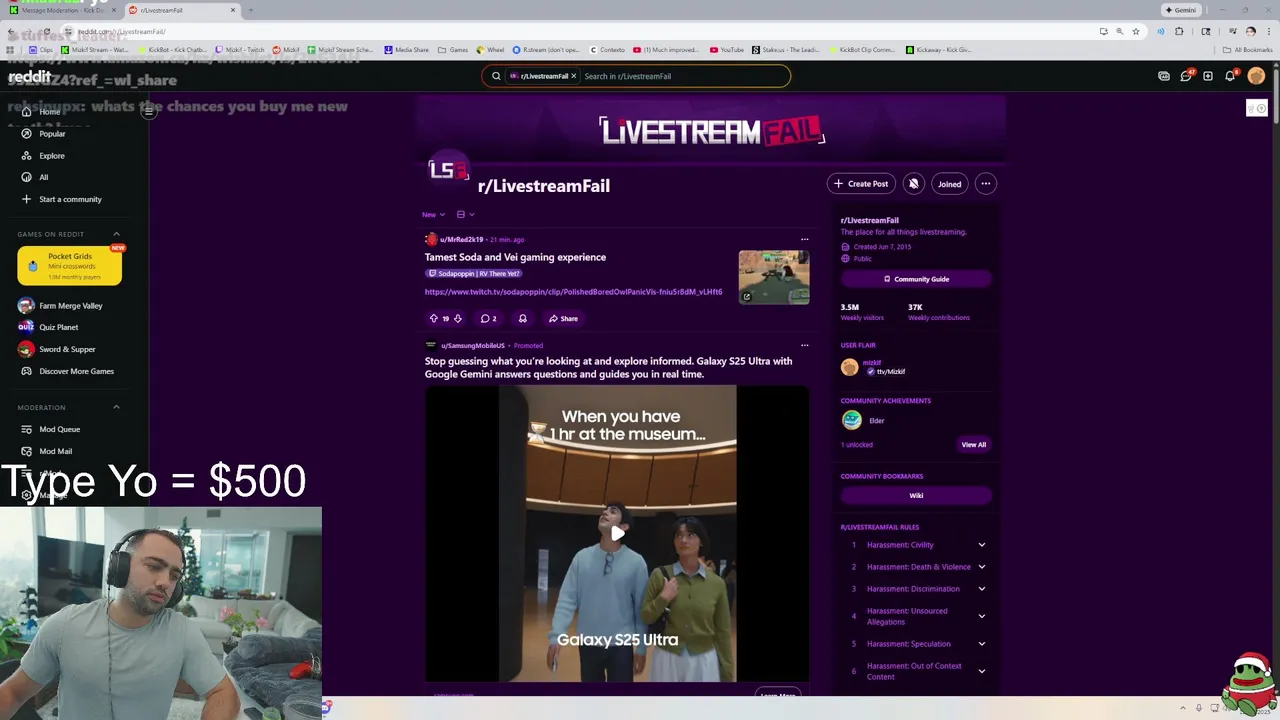Open Explore in the left sidebar

pyautogui.click(x=52, y=156)
